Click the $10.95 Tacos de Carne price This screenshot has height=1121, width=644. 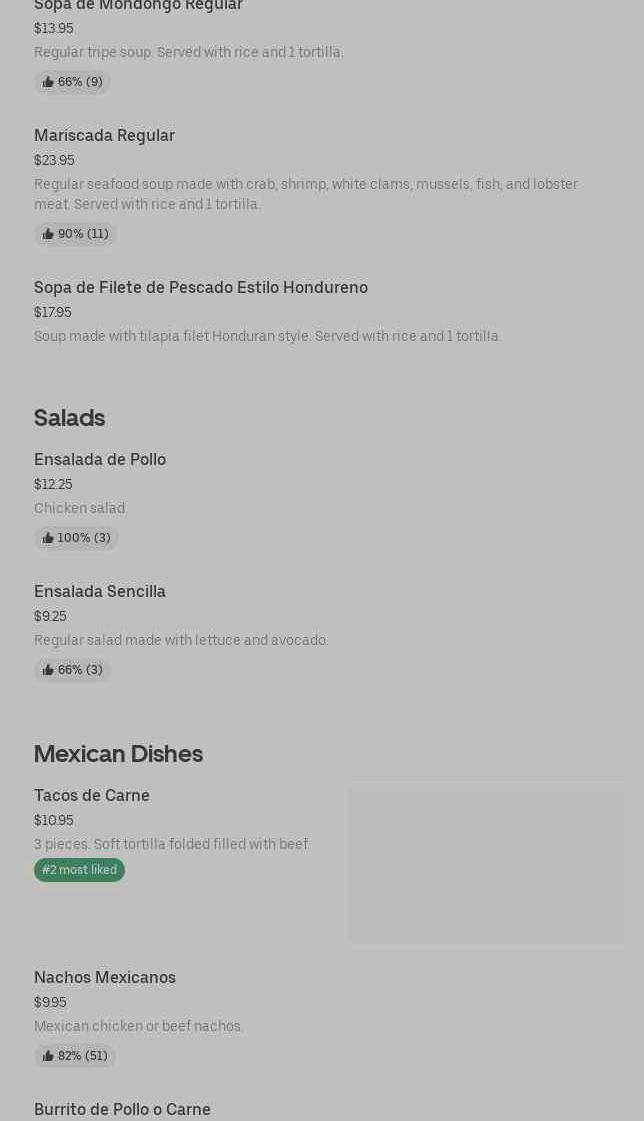click(x=54, y=820)
